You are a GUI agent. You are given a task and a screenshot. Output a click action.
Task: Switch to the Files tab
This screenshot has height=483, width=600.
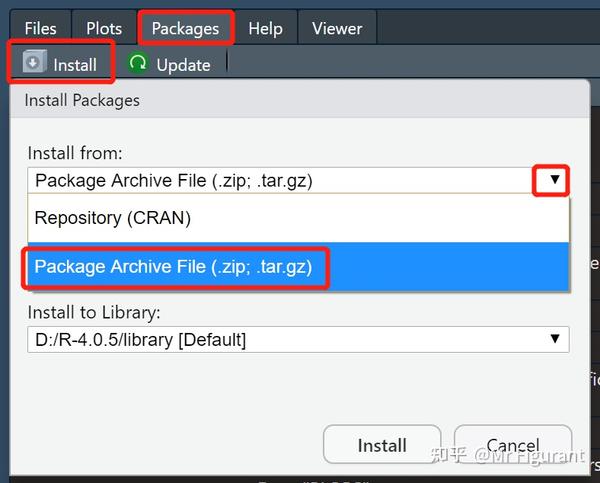click(x=41, y=28)
